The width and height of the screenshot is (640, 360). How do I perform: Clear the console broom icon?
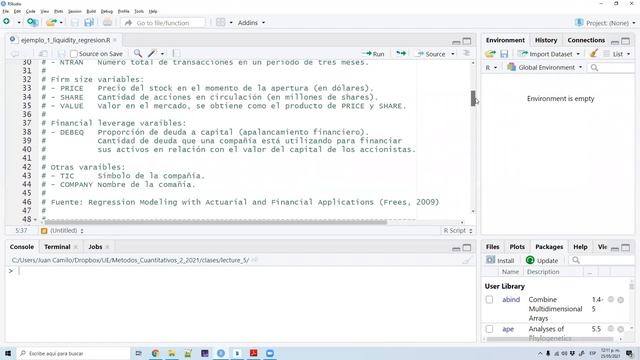467,260
